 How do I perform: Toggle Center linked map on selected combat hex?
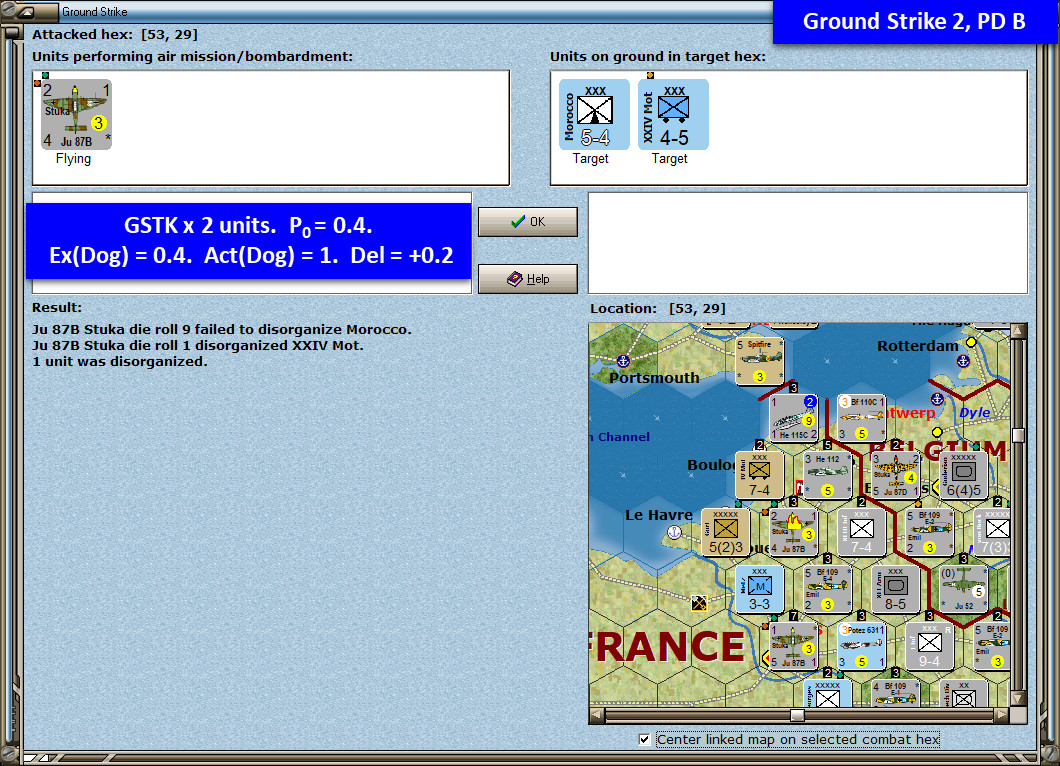point(645,739)
